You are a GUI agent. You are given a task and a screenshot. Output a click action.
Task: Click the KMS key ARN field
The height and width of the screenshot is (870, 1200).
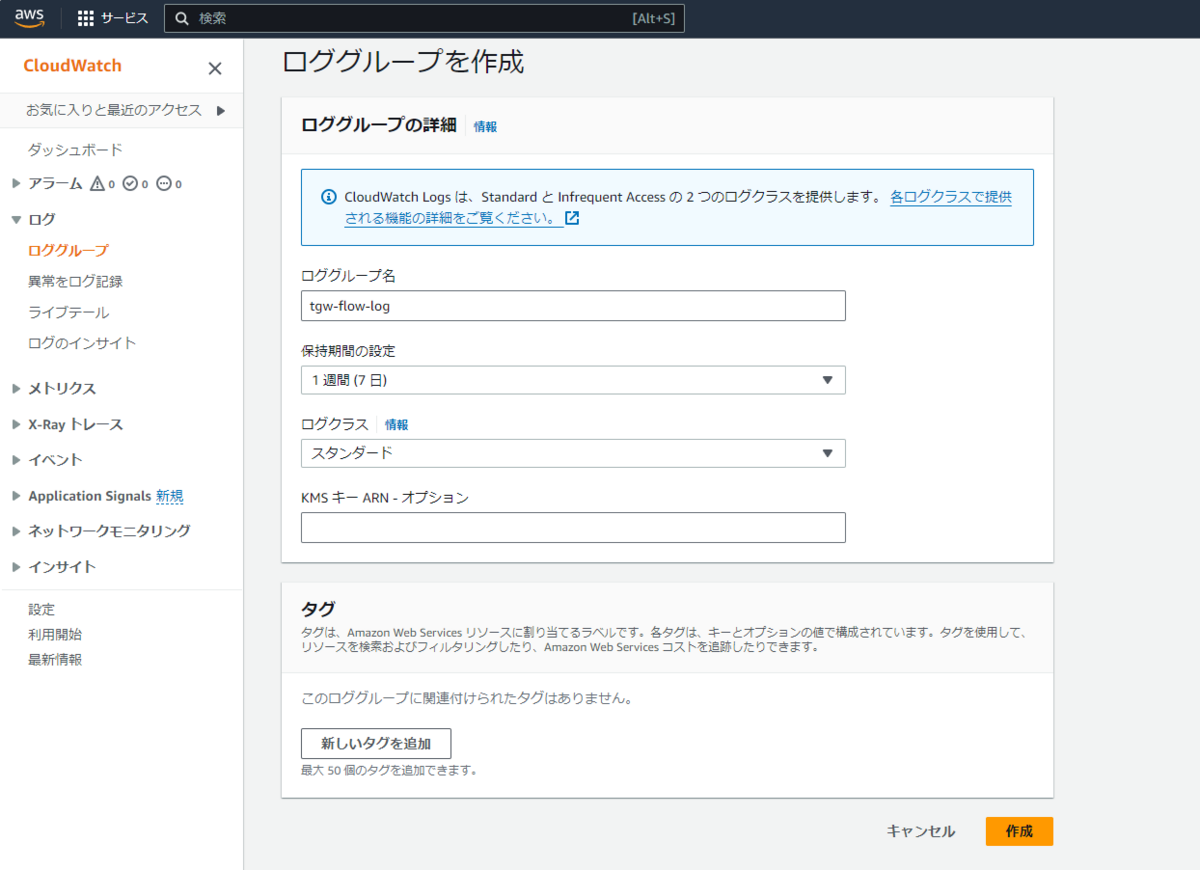click(x=573, y=528)
